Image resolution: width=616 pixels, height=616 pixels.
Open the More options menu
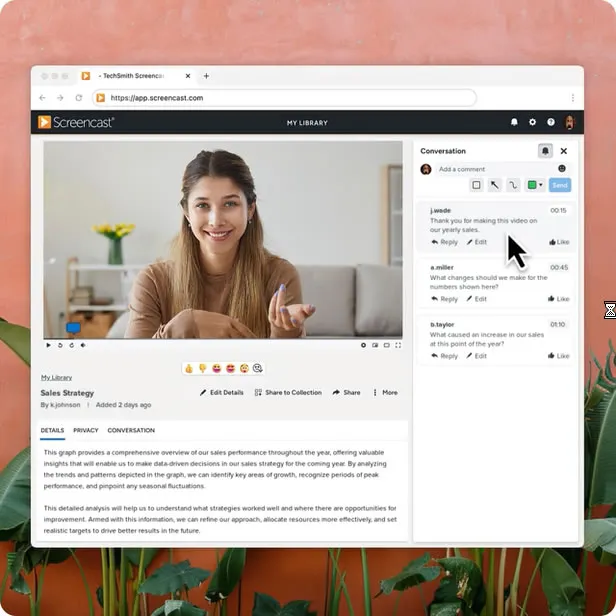pos(385,392)
